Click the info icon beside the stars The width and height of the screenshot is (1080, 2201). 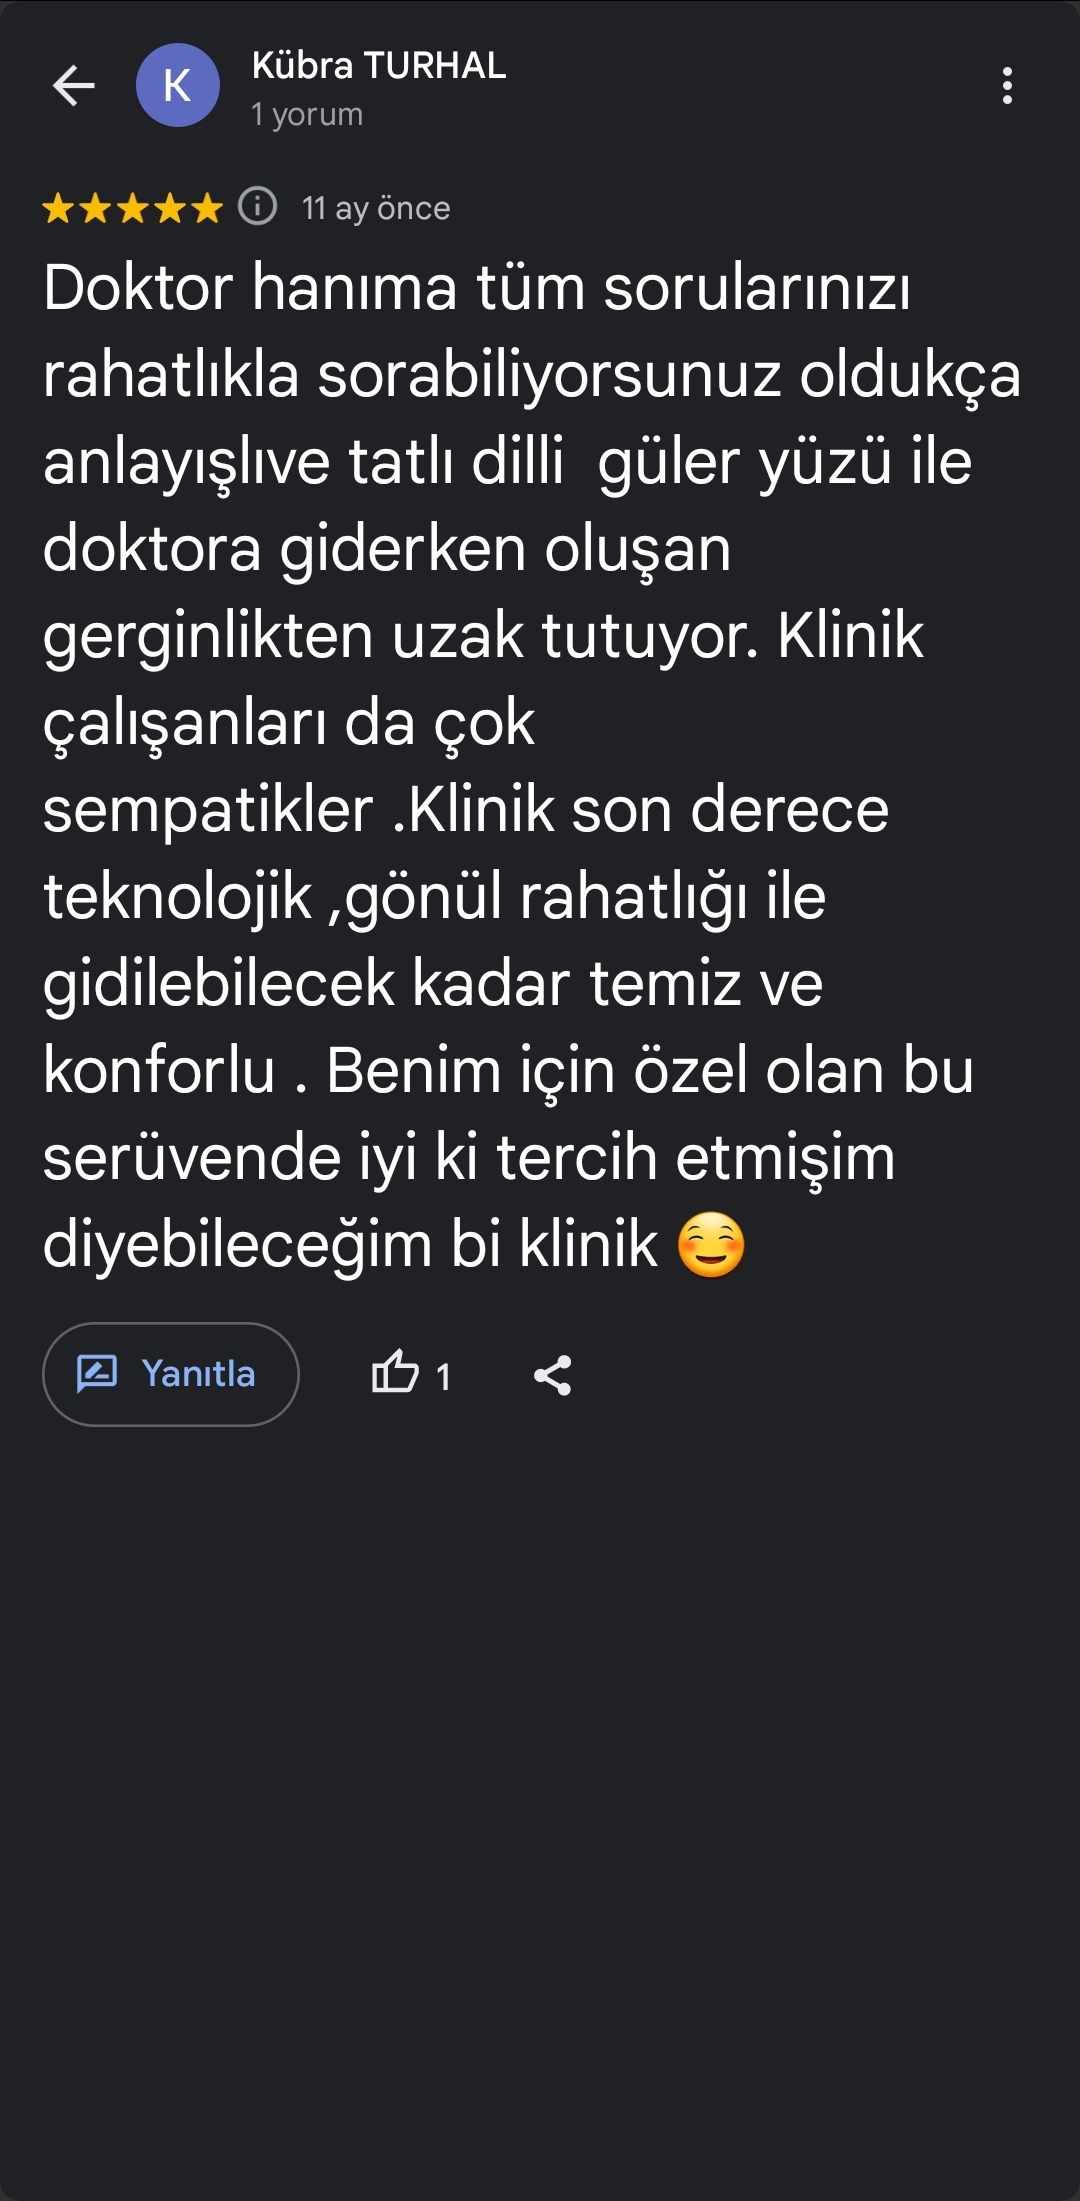pyautogui.click(x=258, y=207)
